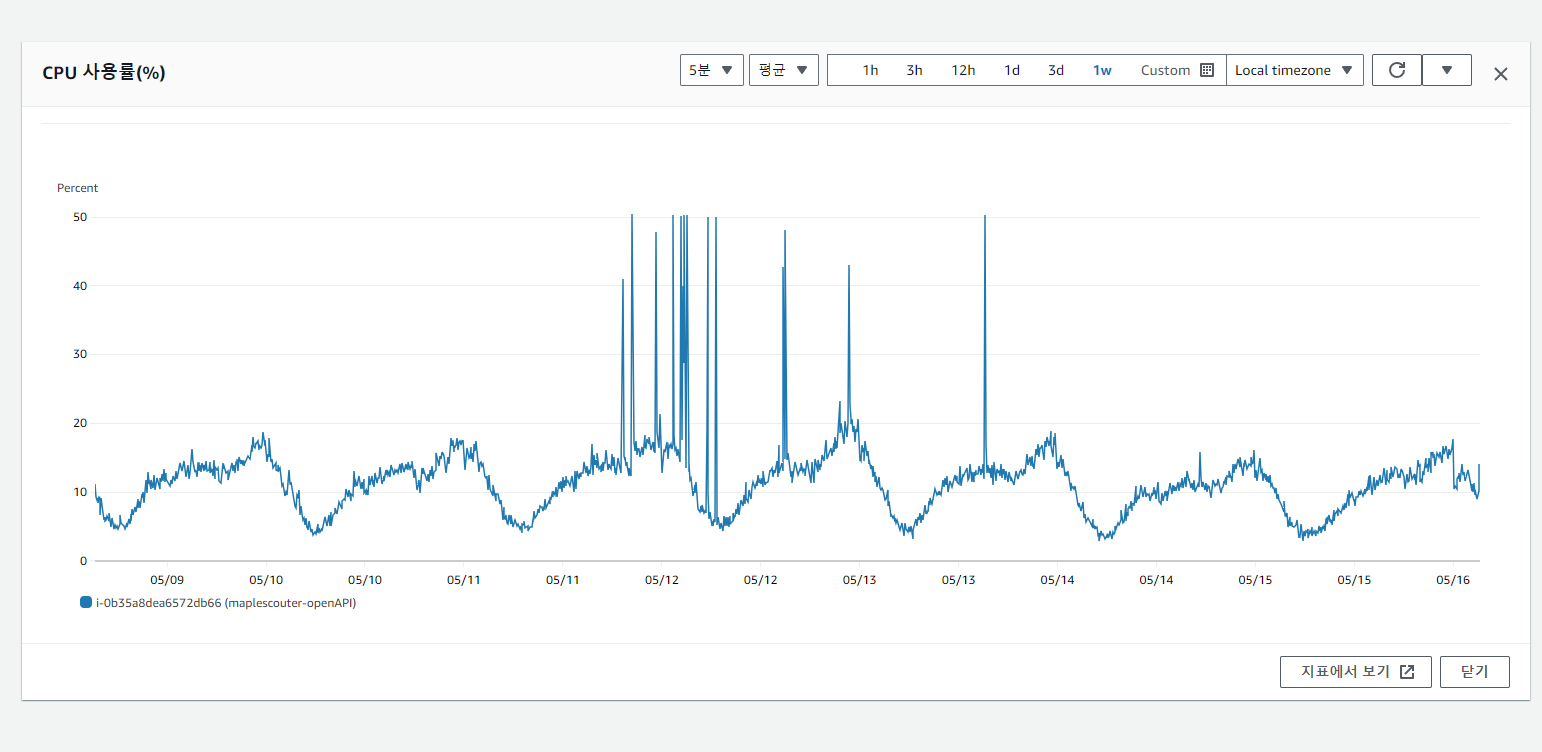This screenshot has height=752, width=1542.
Task: Click the 닫기 button
Action: coord(1475,672)
